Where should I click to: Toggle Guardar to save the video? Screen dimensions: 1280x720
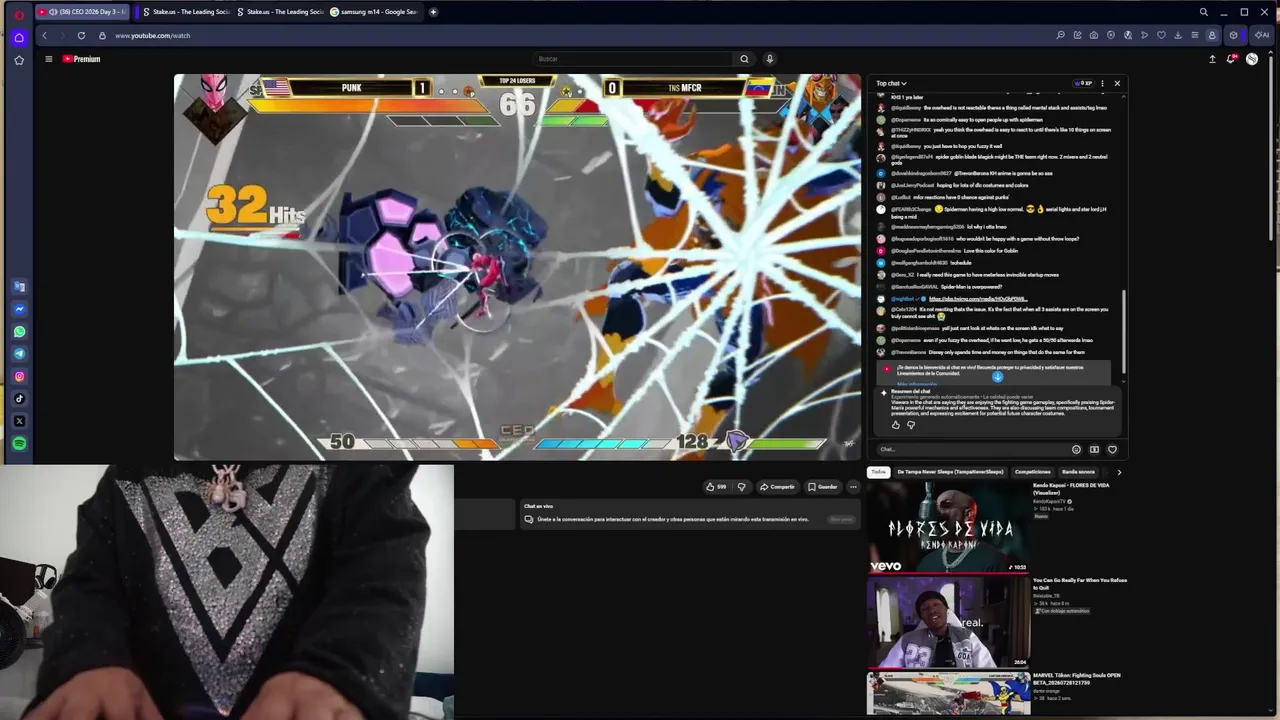pos(822,487)
